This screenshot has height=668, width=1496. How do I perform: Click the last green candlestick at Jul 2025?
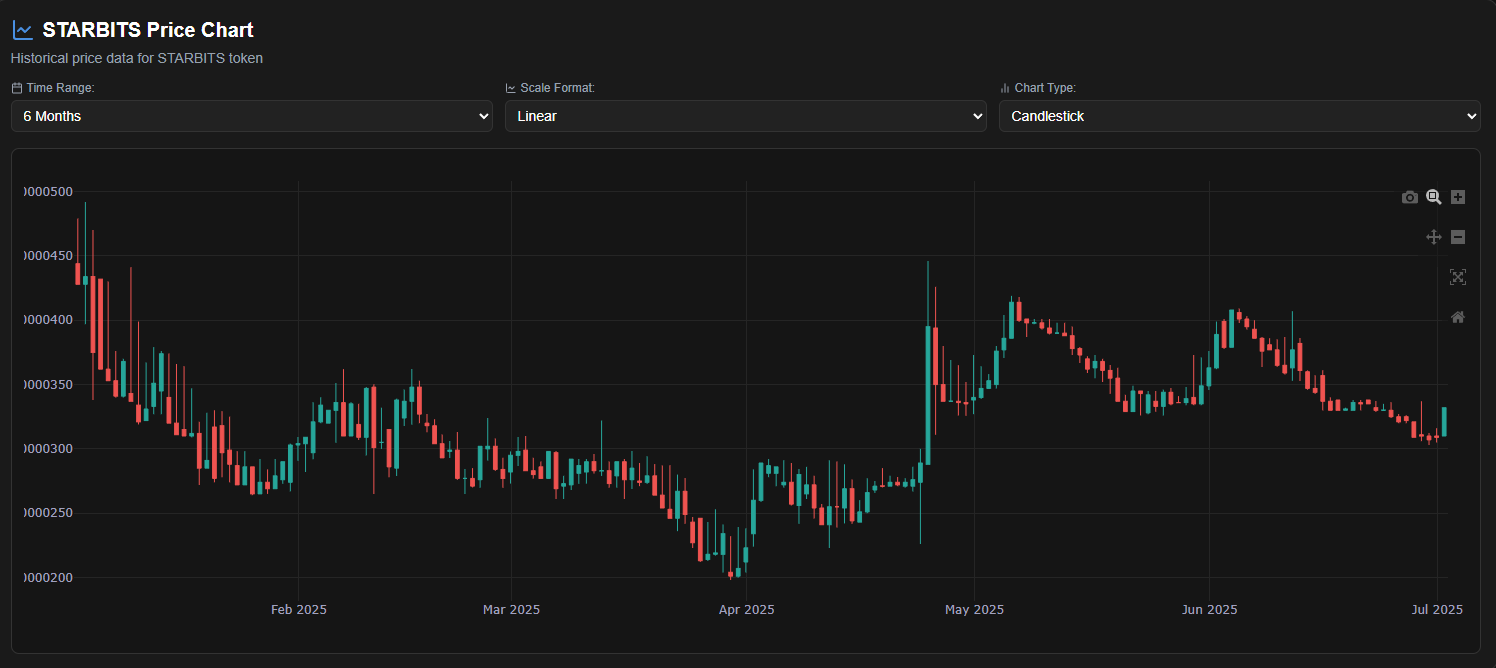[x=1444, y=421]
